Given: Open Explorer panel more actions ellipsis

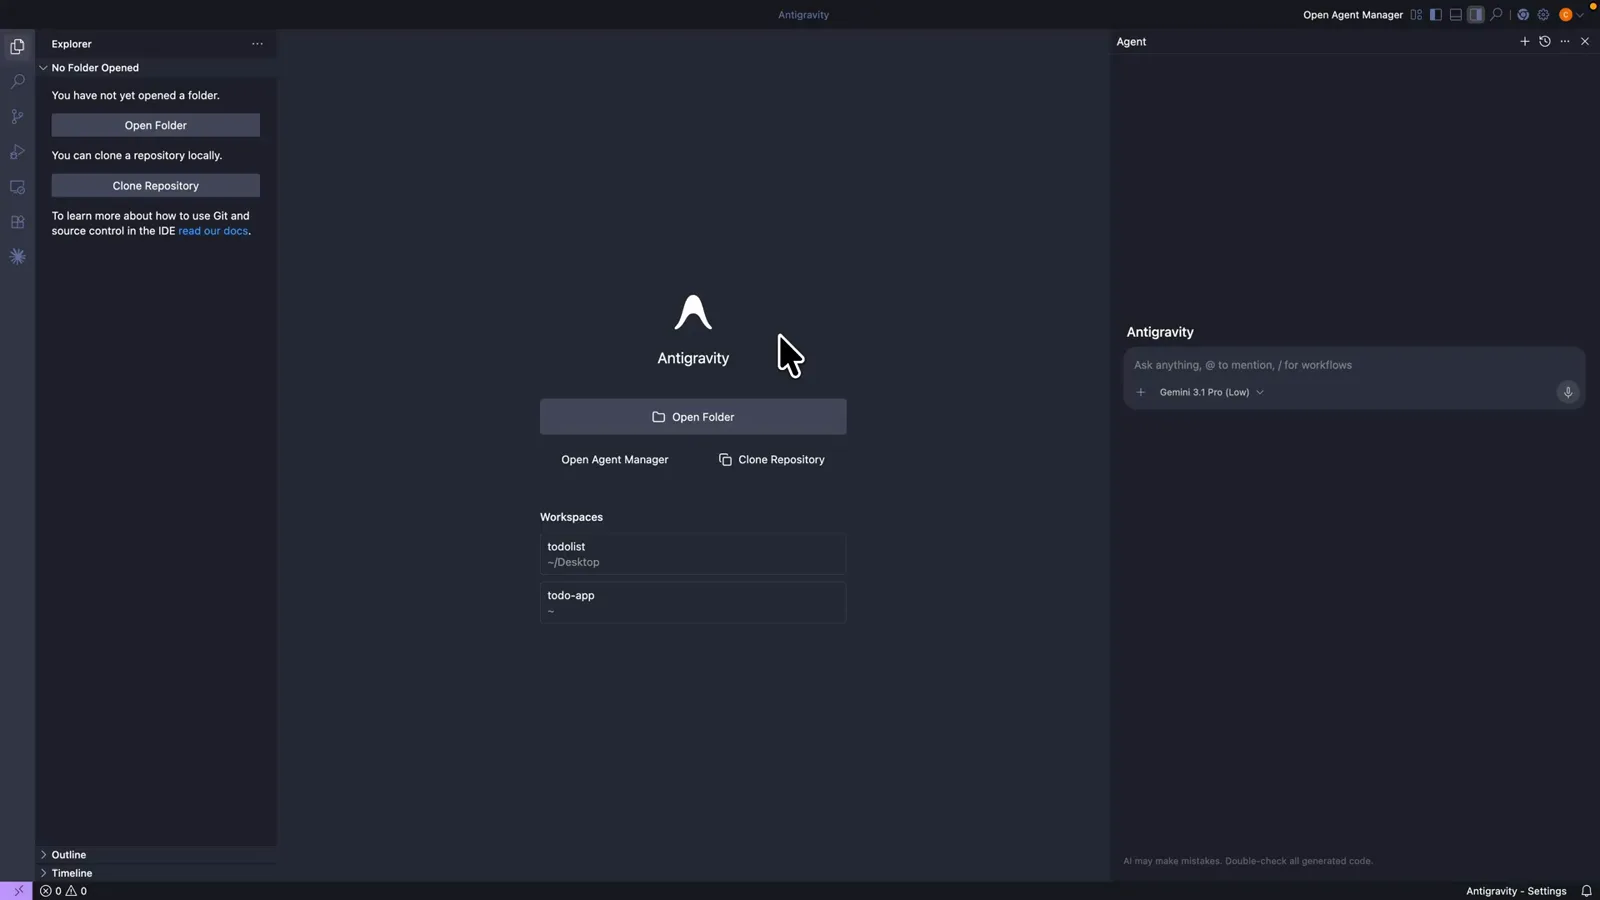Looking at the screenshot, I should pyautogui.click(x=257, y=44).
